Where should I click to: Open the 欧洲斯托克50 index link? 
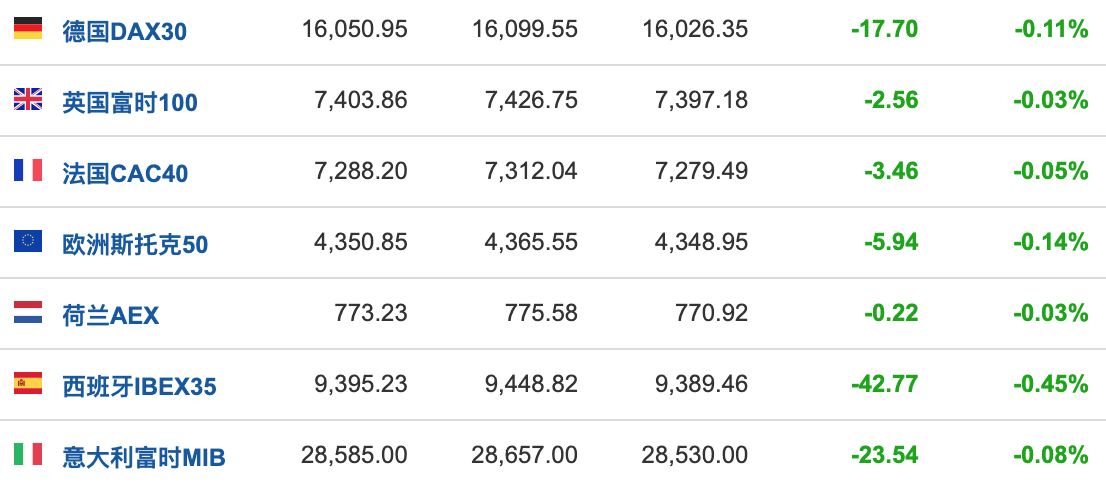[135, 244]
